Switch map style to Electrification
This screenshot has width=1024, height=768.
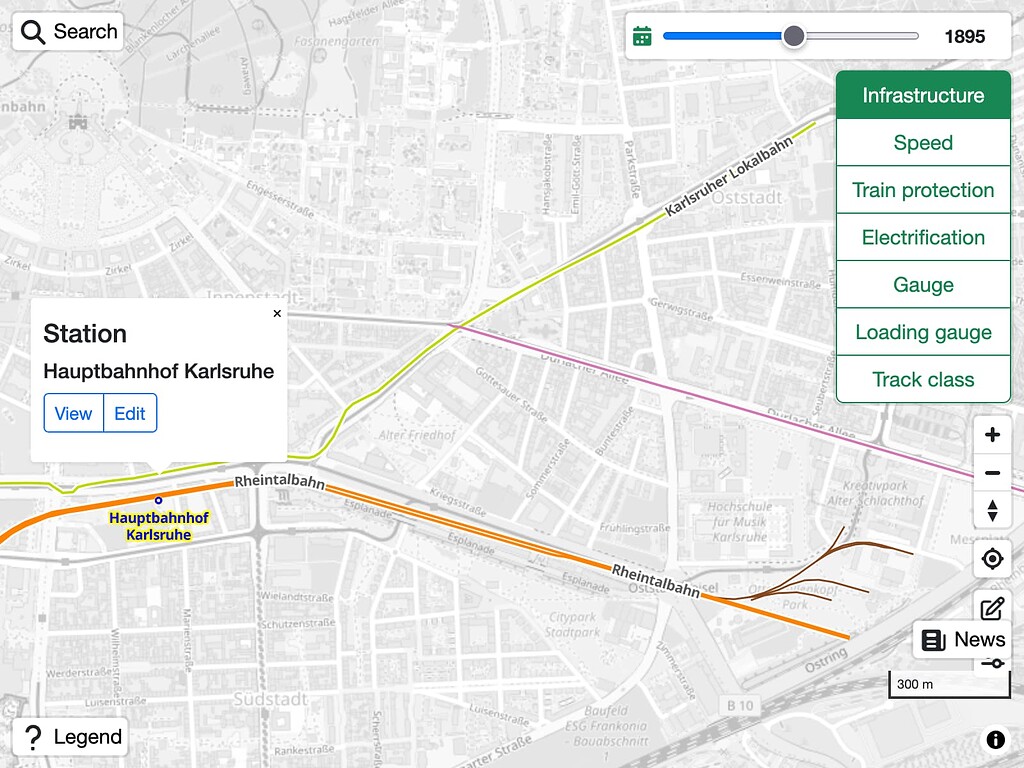pos(922,237)
